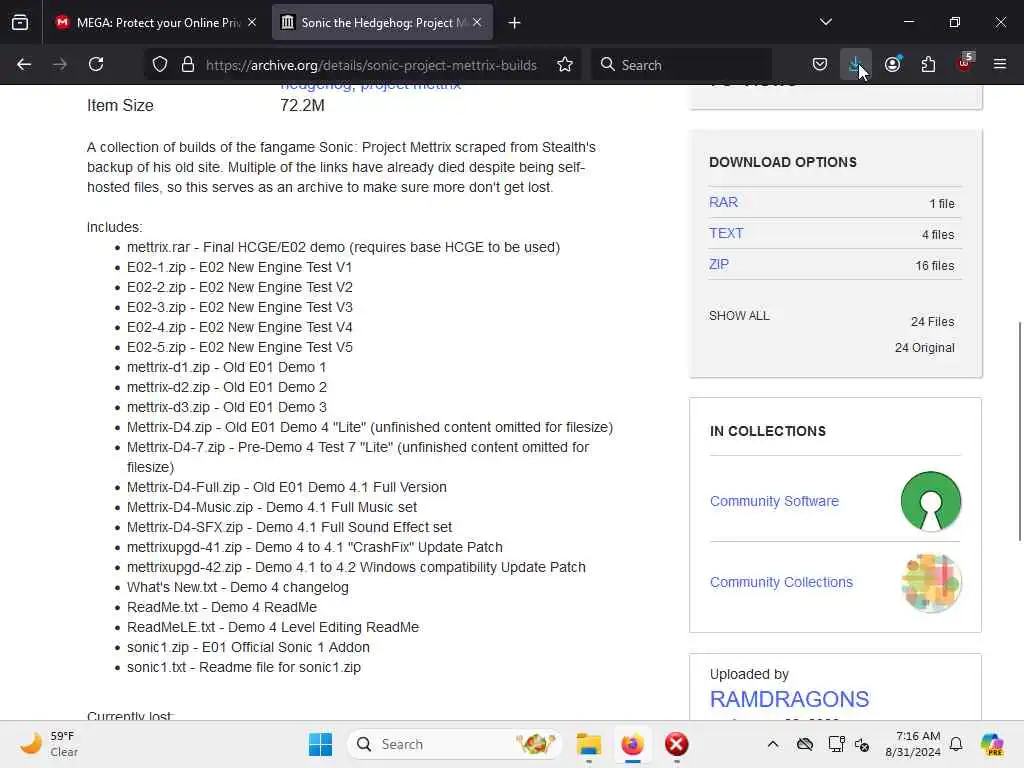Select 'E02-5.zip - E02 New Engine Test V5' line
This screenshot has width=1024, height=768.
click(x=240, y=347)
